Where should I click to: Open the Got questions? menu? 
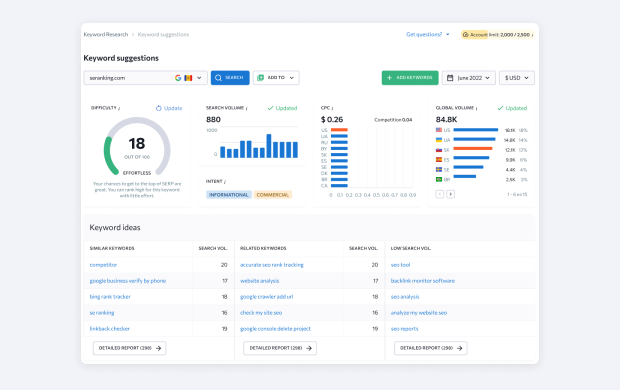[428, 34]
